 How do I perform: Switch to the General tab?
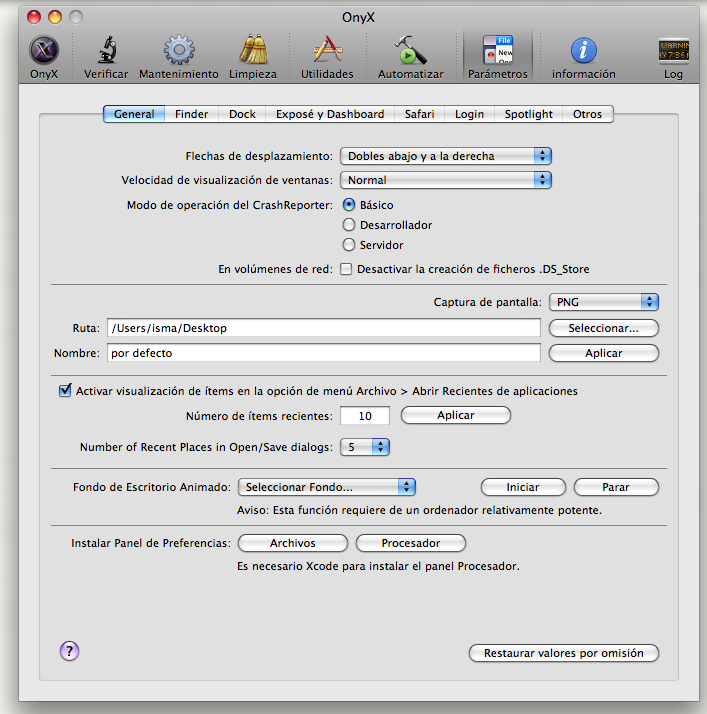(134, 114)
